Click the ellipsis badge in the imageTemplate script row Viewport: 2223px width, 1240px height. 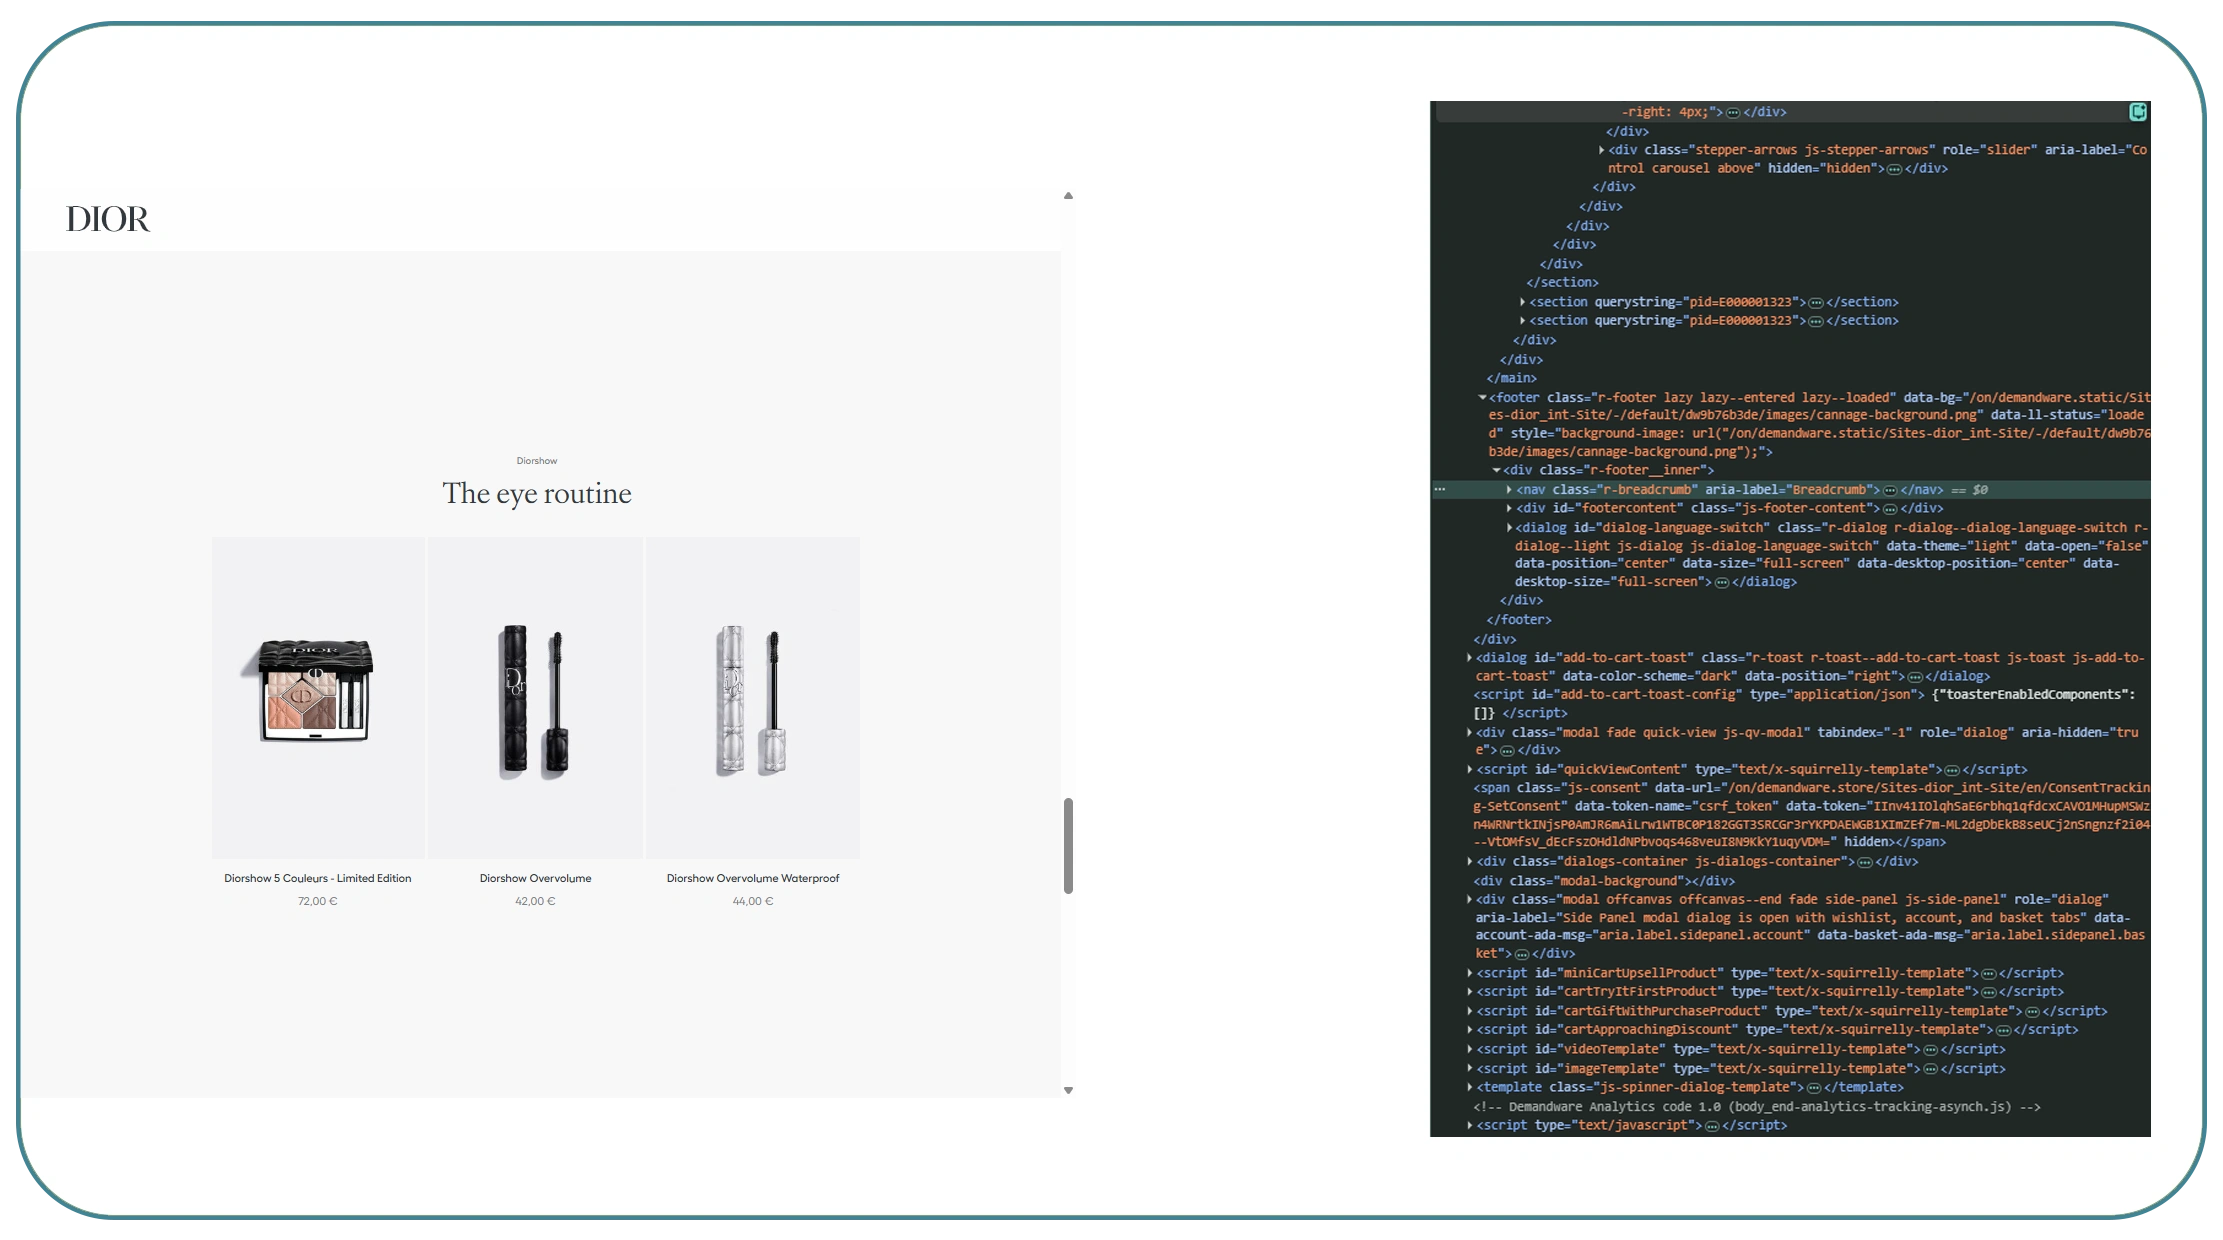pos(1930,1070)
